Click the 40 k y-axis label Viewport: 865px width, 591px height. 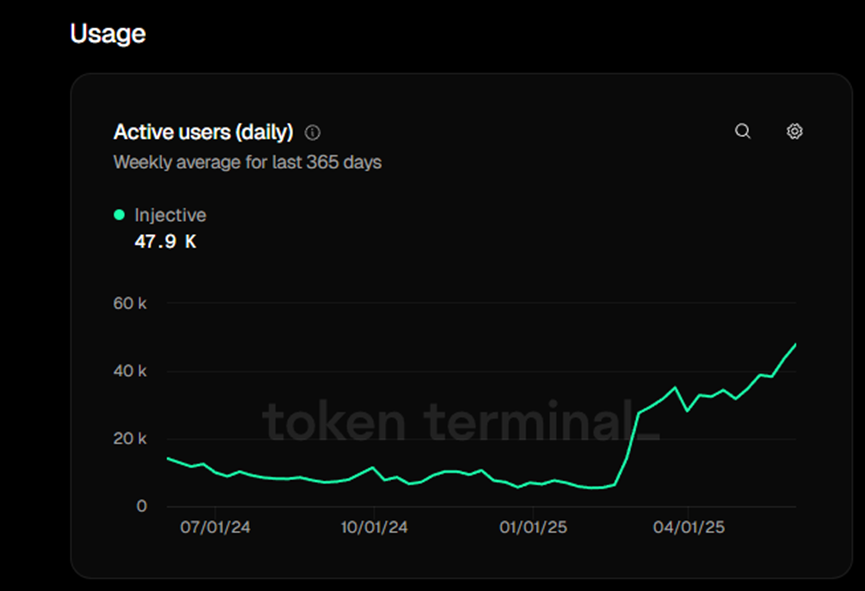(129, 371)
